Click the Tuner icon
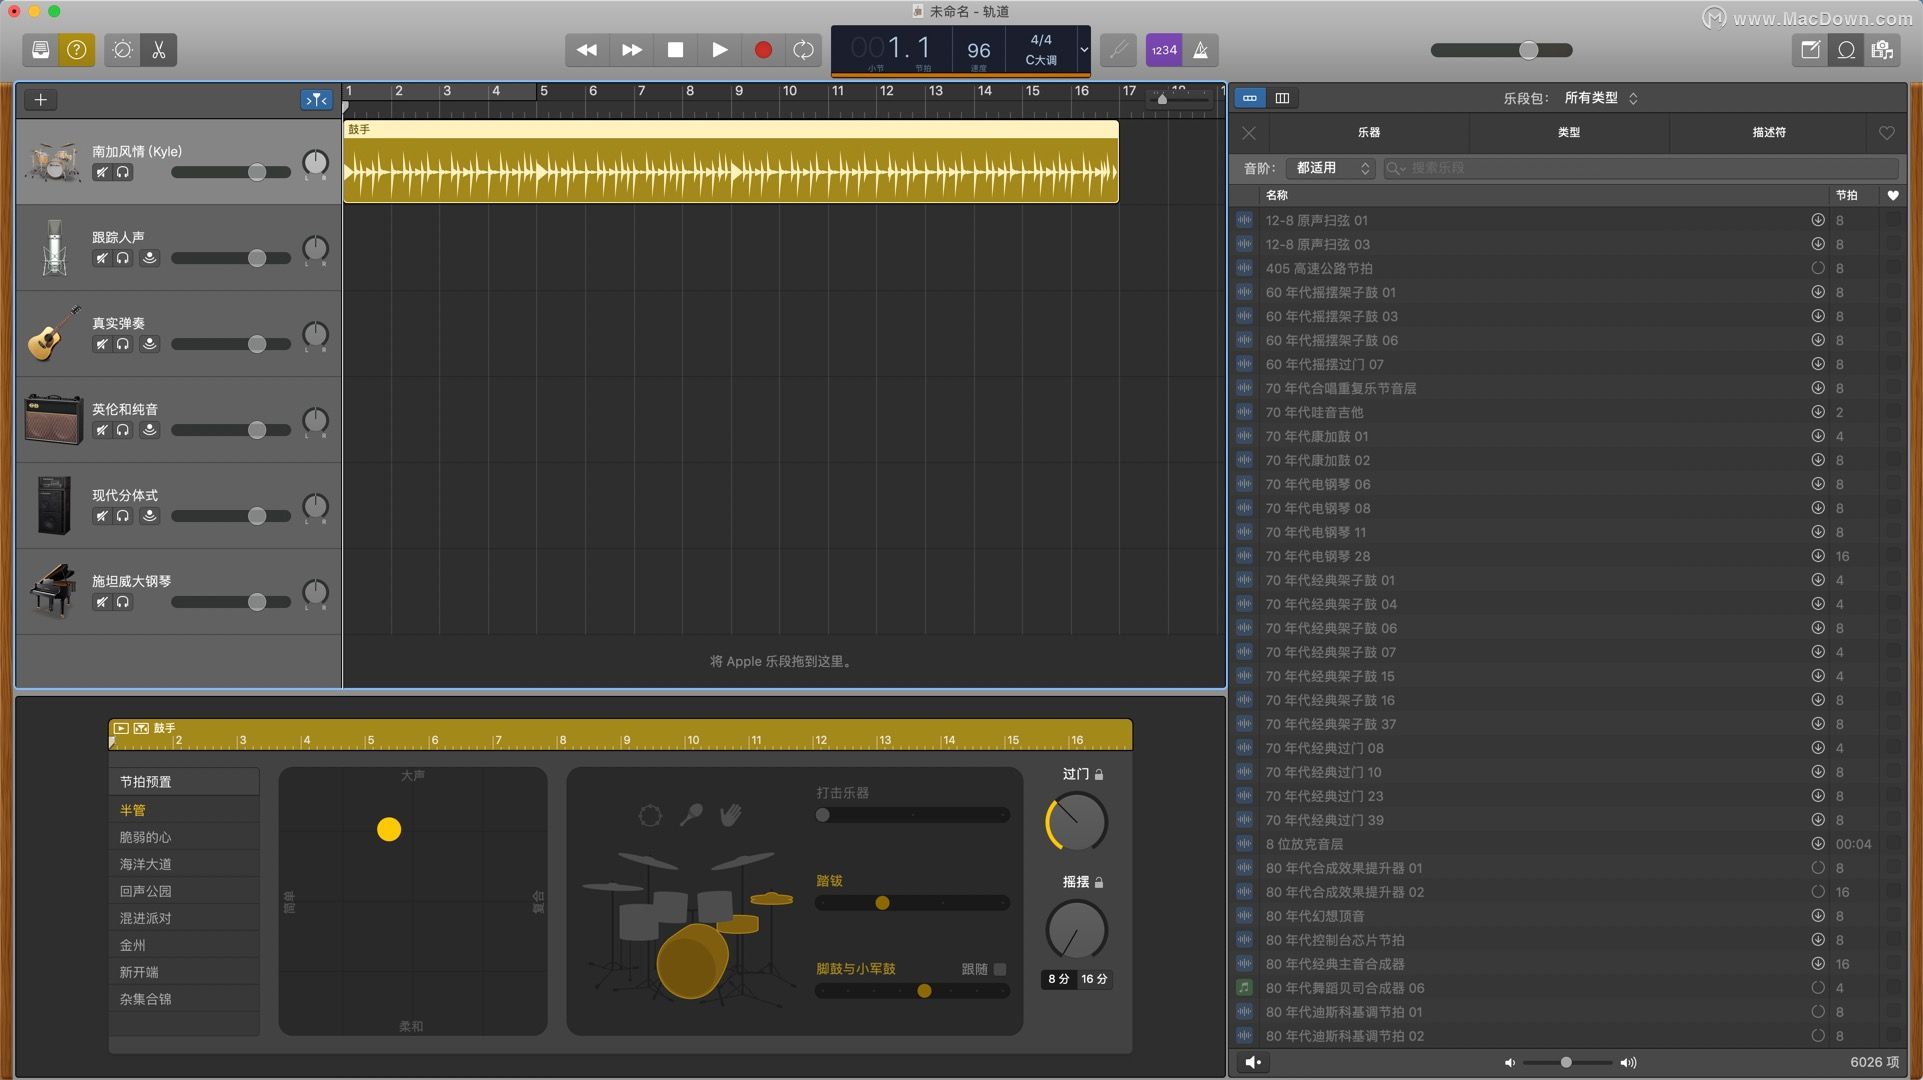 tap(1118, 50)
